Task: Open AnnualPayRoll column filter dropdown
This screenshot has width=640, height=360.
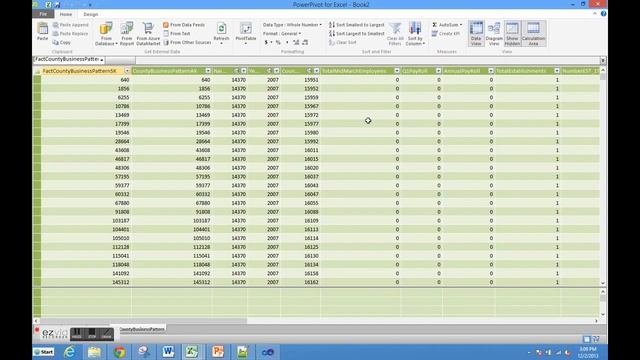Action: [491, 71]
